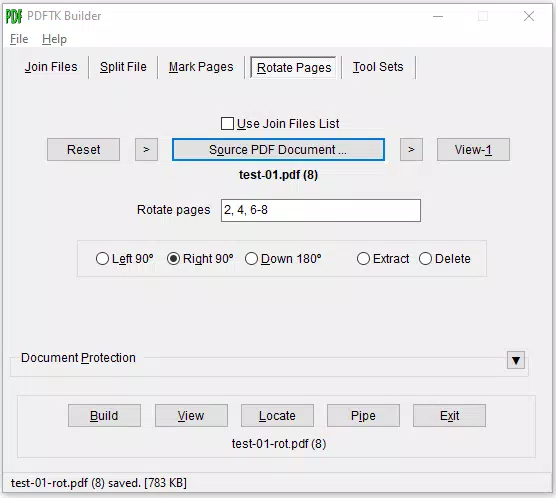This screenshot has height=498, width=556.
Task: Switch to the Mark Pages tab
Action: [201, 67]
